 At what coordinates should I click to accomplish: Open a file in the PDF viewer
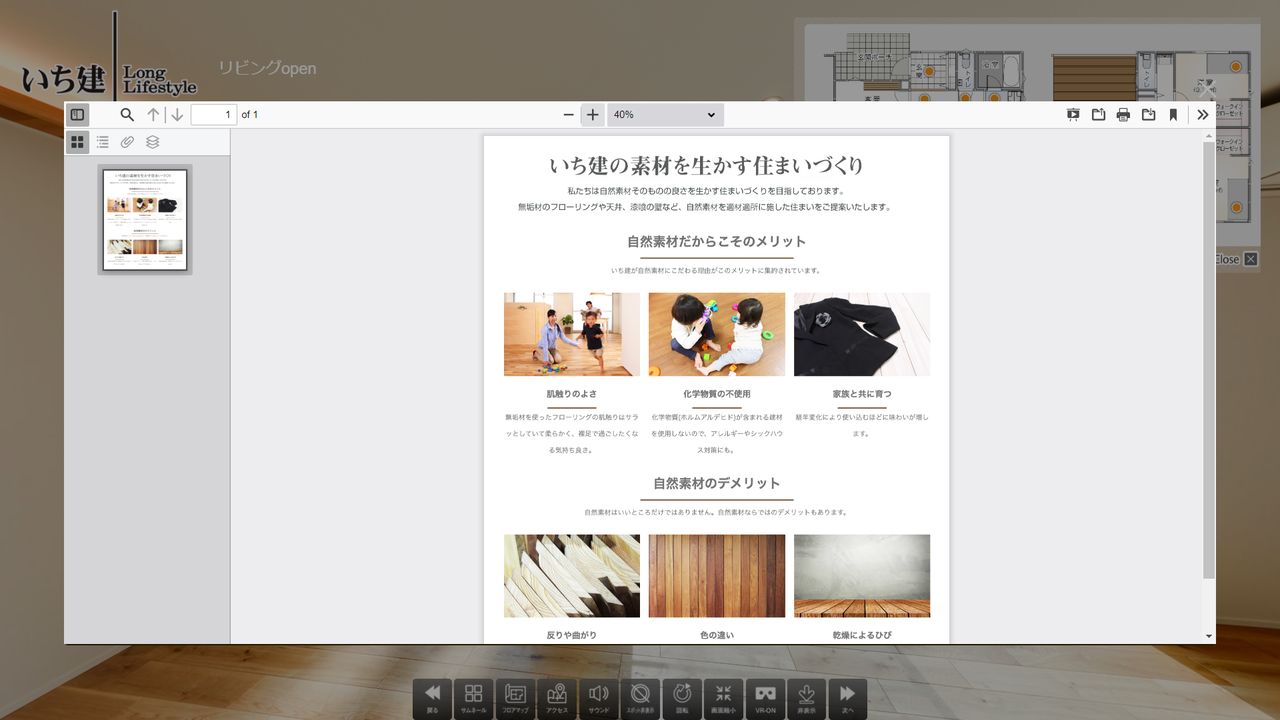pyautogui.click(x=1098, y=115)
